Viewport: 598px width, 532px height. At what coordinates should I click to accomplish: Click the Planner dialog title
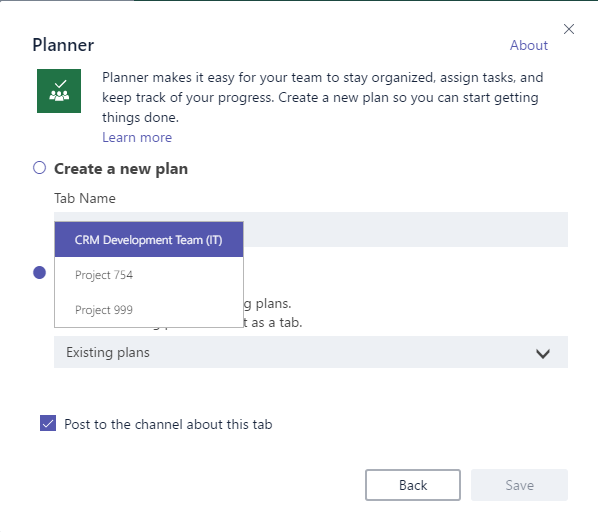point(63,45)
